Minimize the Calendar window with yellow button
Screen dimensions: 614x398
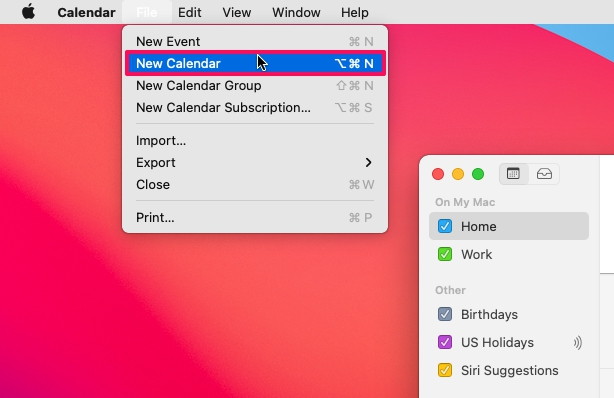458,174
